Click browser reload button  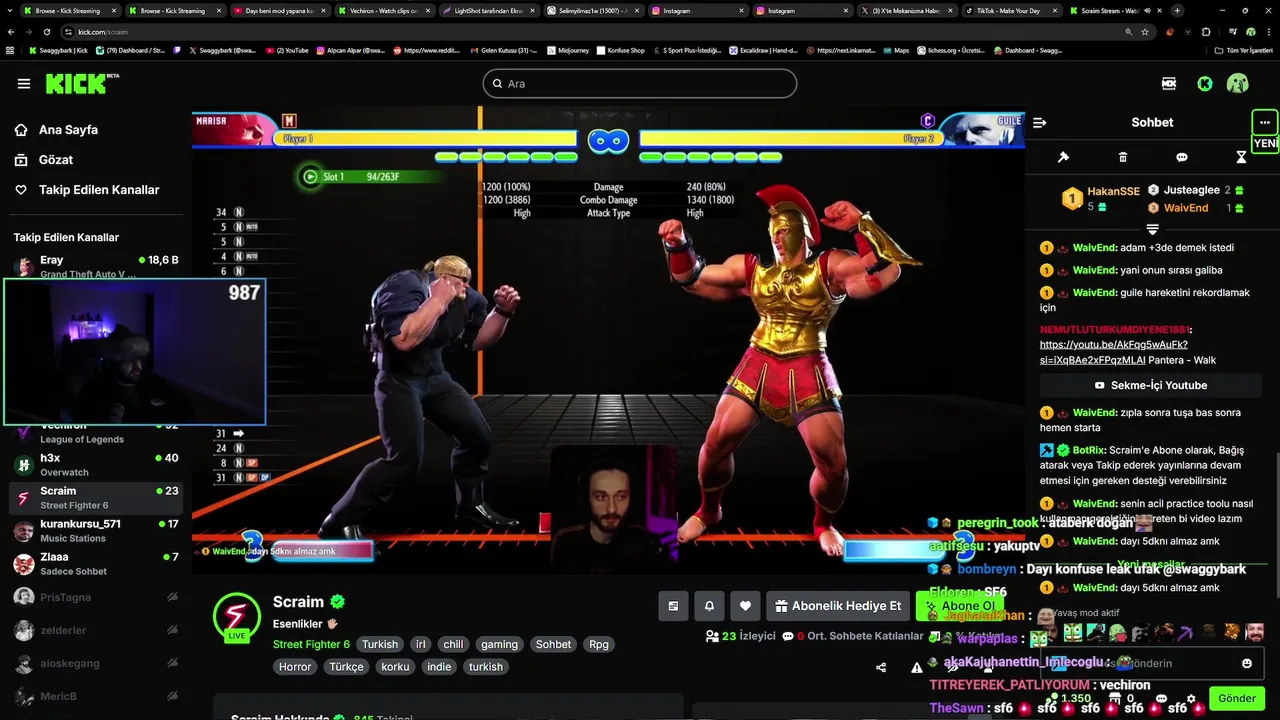coord(47,32)
